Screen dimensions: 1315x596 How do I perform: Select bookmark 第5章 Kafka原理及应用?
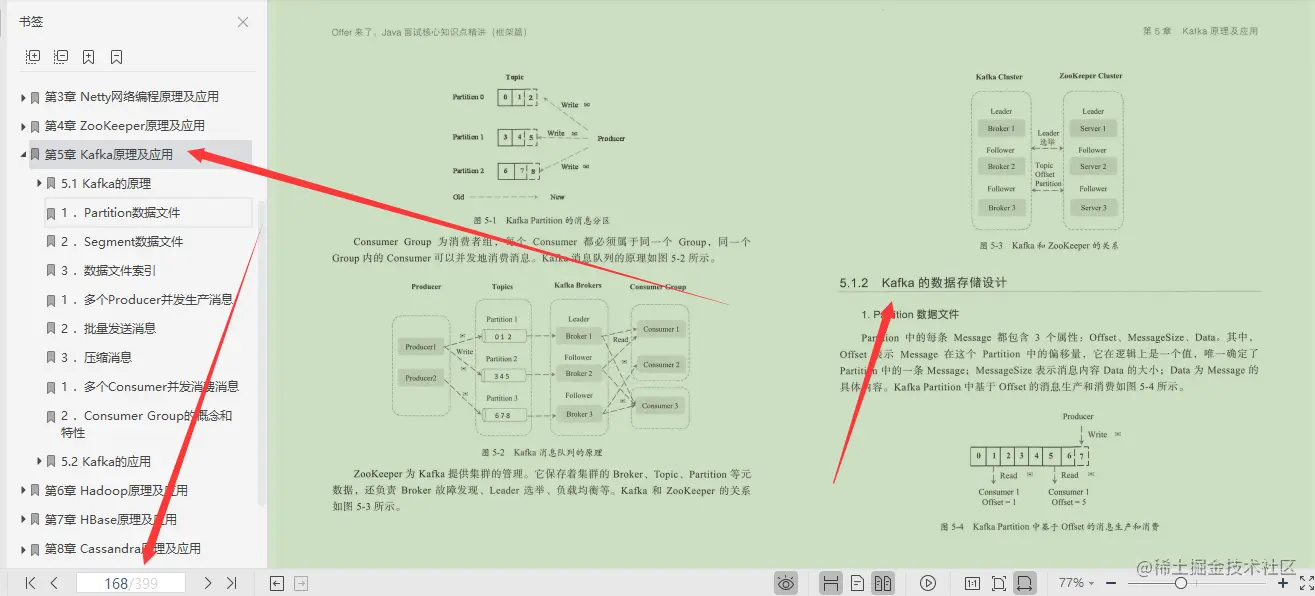pos(109,155)
